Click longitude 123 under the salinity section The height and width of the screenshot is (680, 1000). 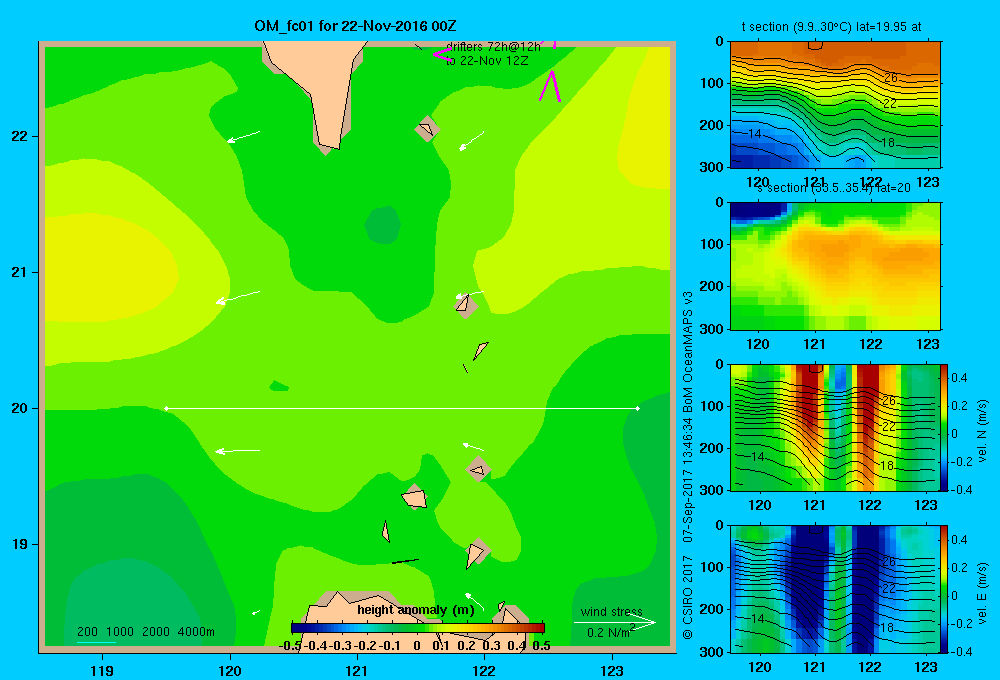point(927,344)
